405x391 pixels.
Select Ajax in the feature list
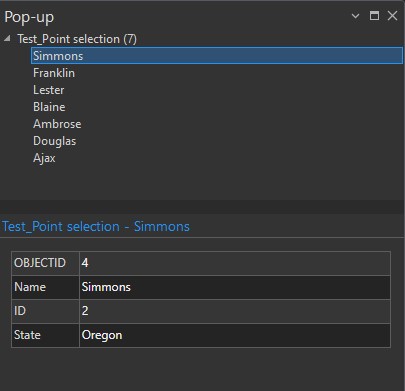pos(44,158)
